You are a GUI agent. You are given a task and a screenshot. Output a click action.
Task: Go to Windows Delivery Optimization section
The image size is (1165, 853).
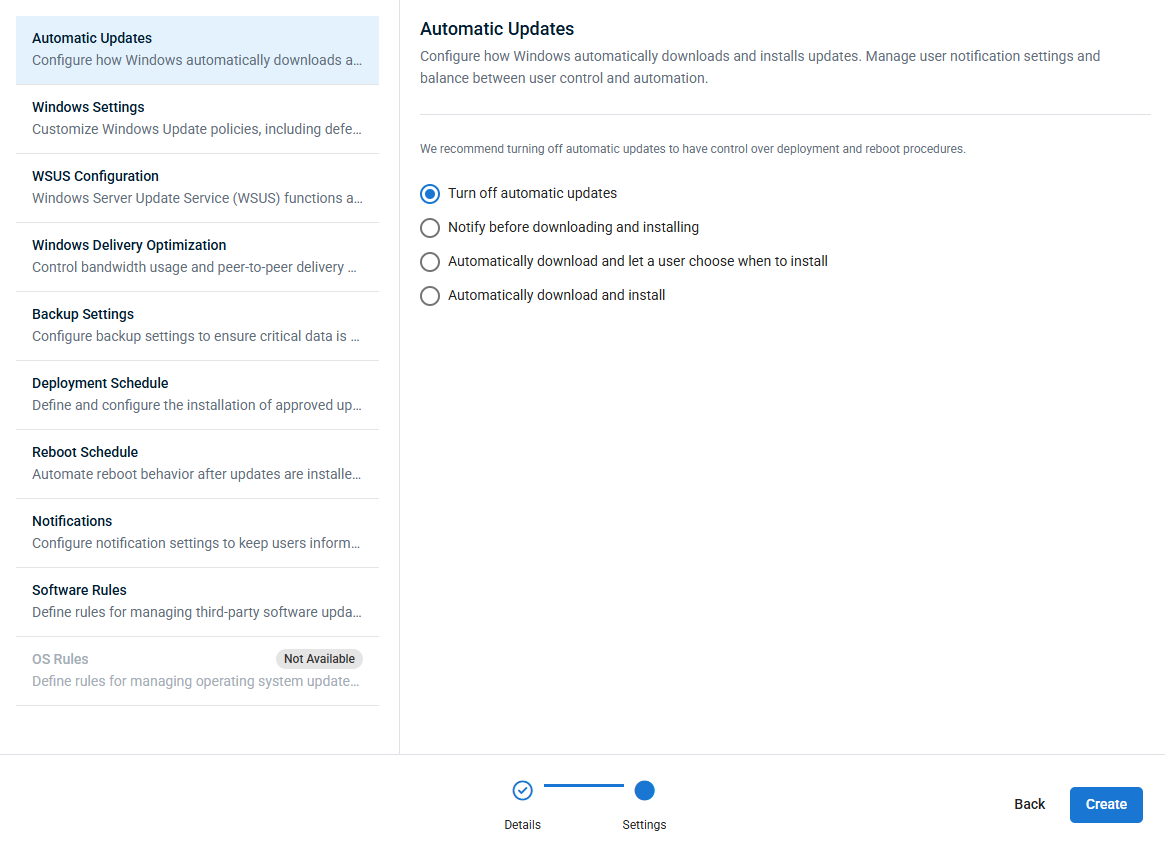[197, 257]
